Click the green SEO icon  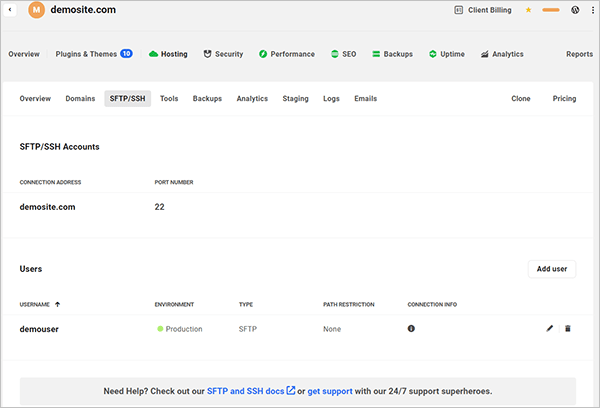[x=335, y=54]
